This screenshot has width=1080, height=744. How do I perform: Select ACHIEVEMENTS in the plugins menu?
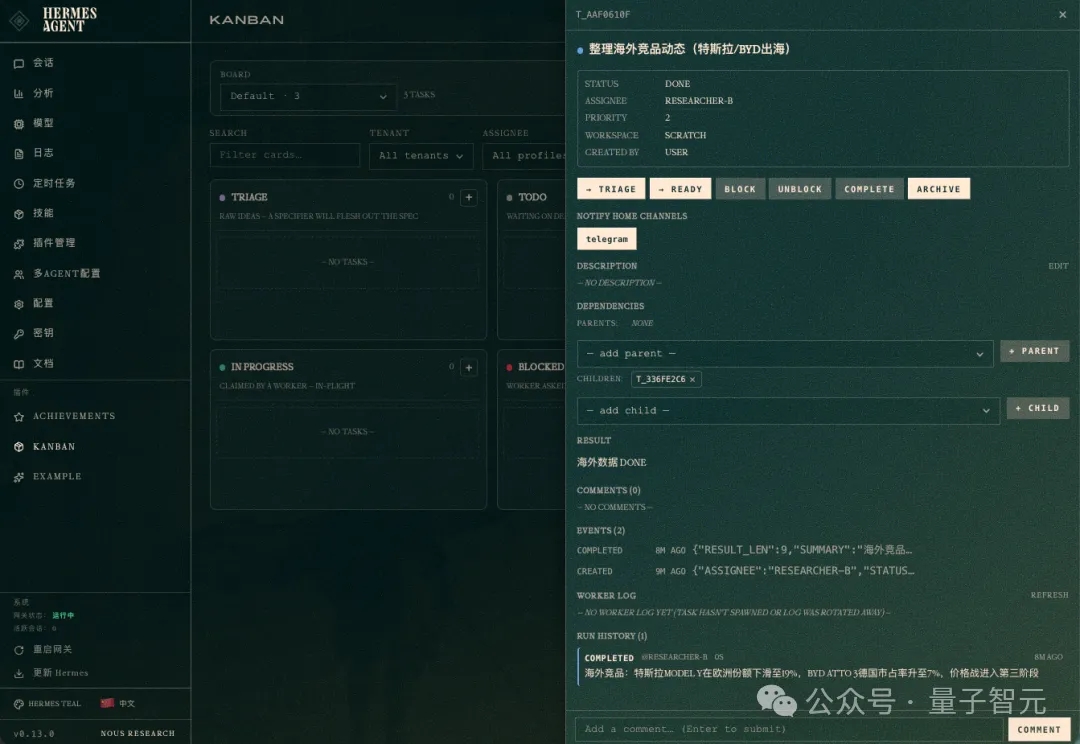pos(74,416)
